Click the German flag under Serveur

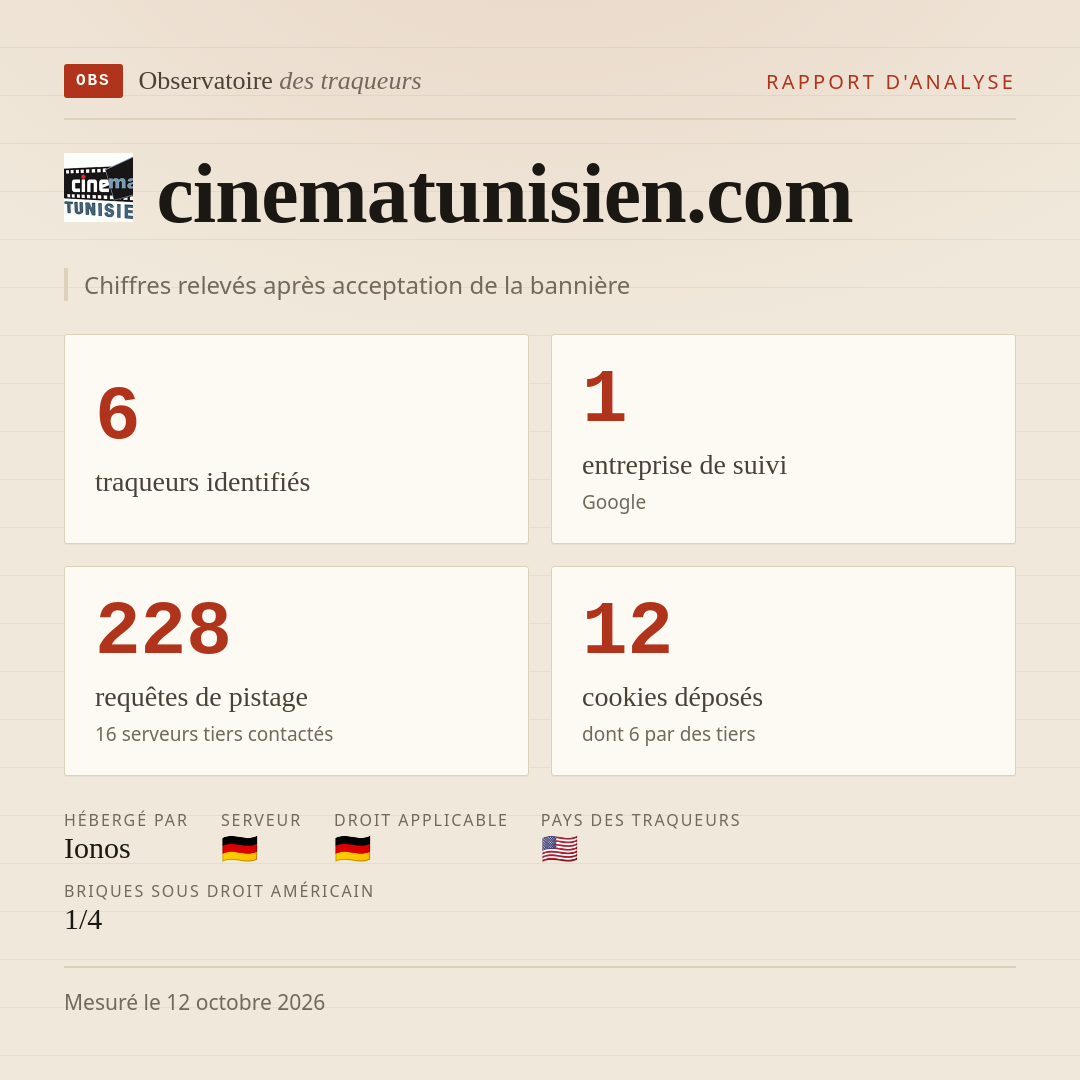(240, 849)
